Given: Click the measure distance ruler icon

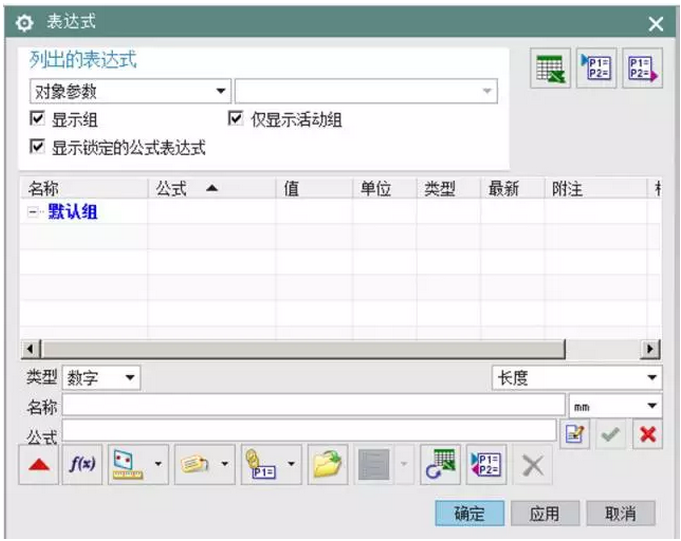Looking at the screenshot, I should coord(127,466).
